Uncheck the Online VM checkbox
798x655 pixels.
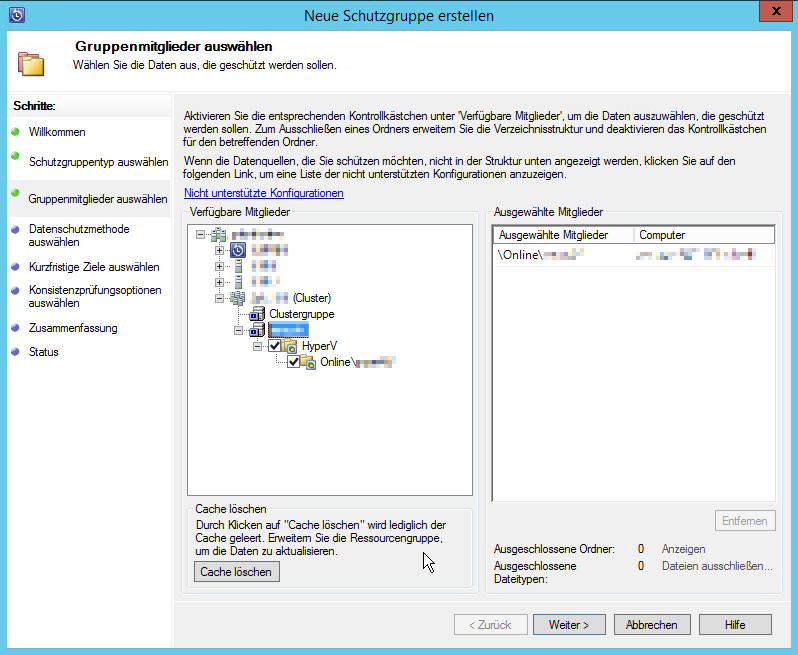click(x=293, y=362)
